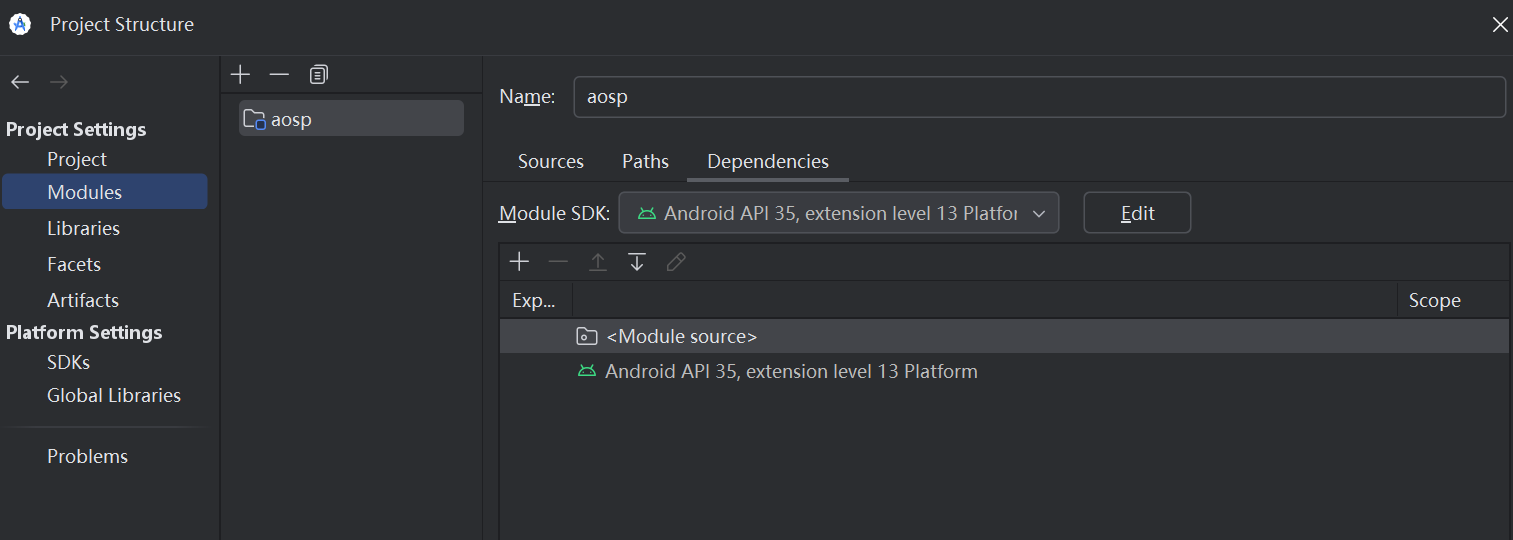1513x540 pixels.
Task: Select the aosp module in list
Action: pyautogui.click(x=351, y=119)
